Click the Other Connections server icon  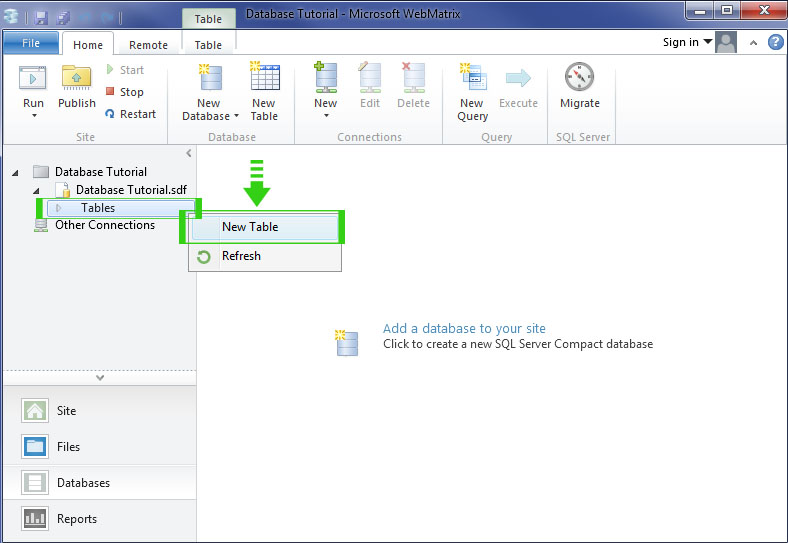[x=40, y=225]
